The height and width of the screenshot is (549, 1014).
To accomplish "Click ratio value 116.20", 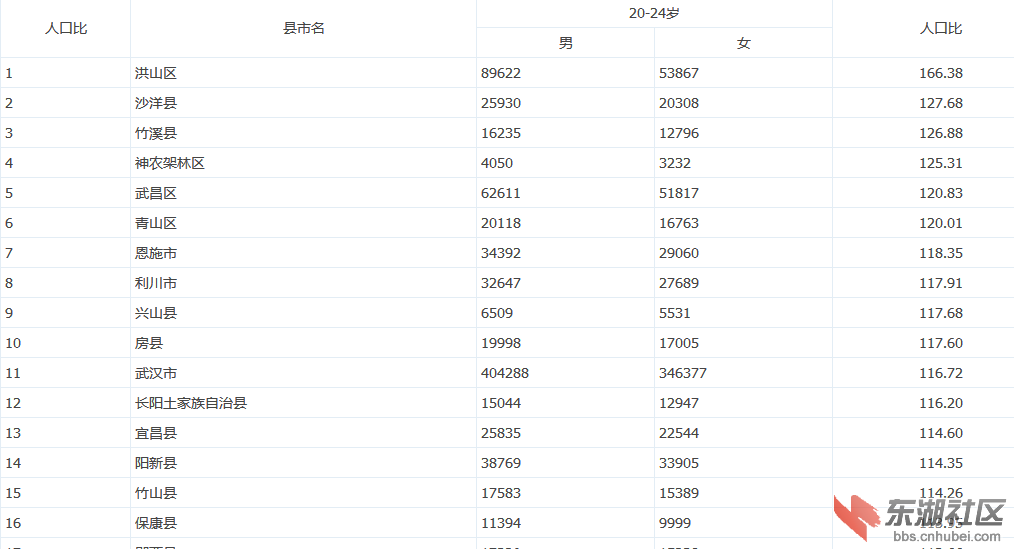I will (941, 403).
